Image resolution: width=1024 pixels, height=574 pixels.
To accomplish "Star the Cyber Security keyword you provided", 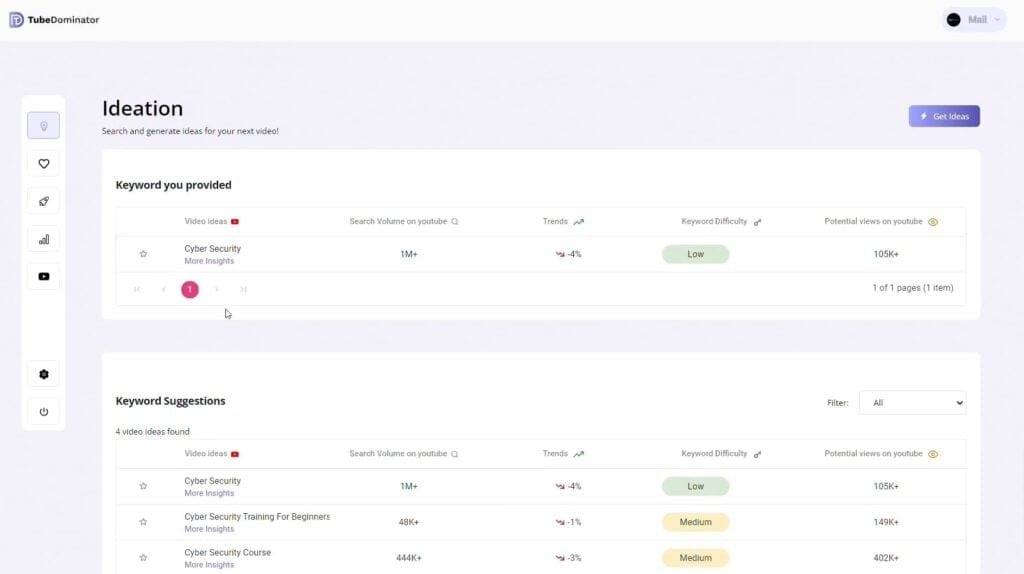I will coord(143,254).
